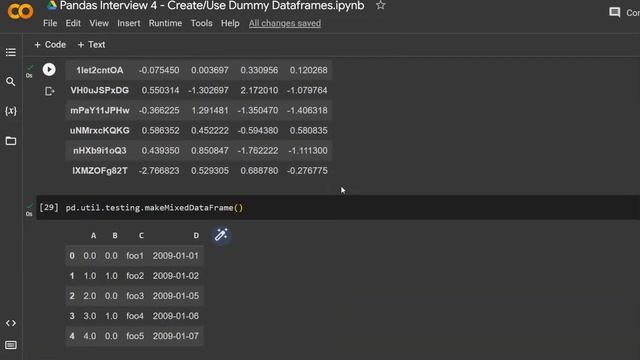The height and width of the screenshot is (360, 640).
Task: Click the value -1.406318 in the table
Action: (307, 110)
